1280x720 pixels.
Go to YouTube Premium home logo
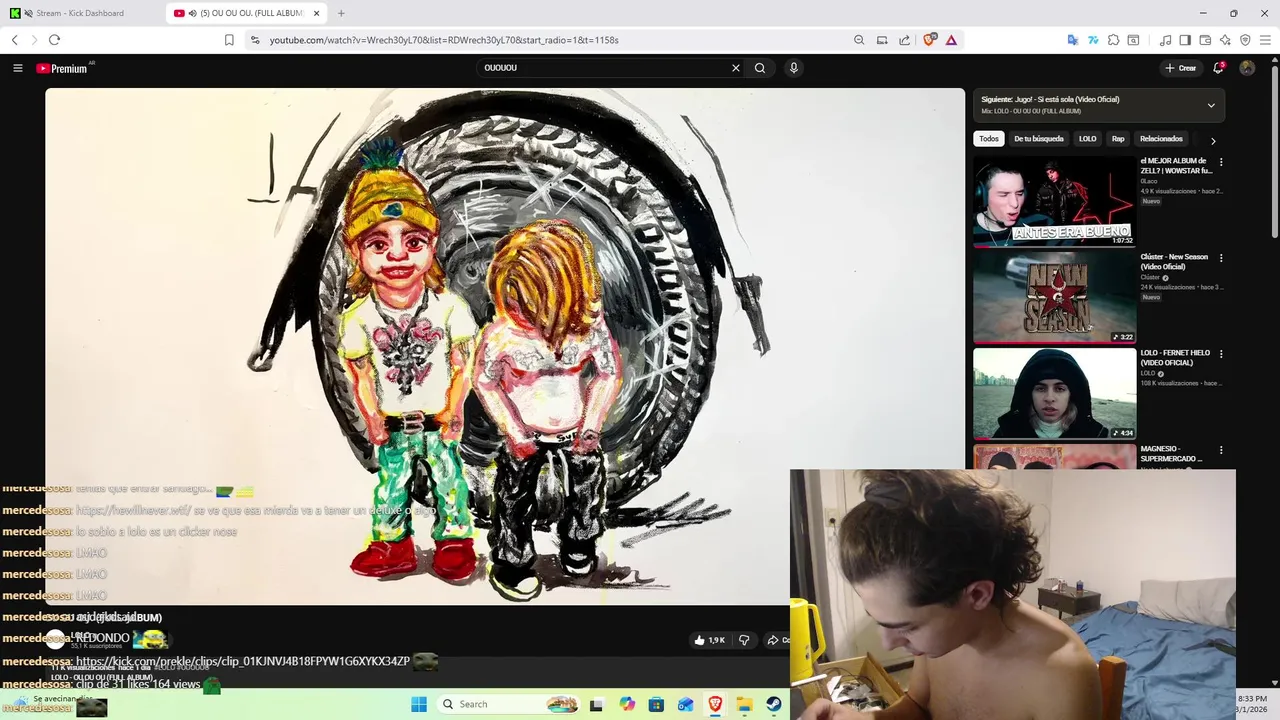[64, 68]
